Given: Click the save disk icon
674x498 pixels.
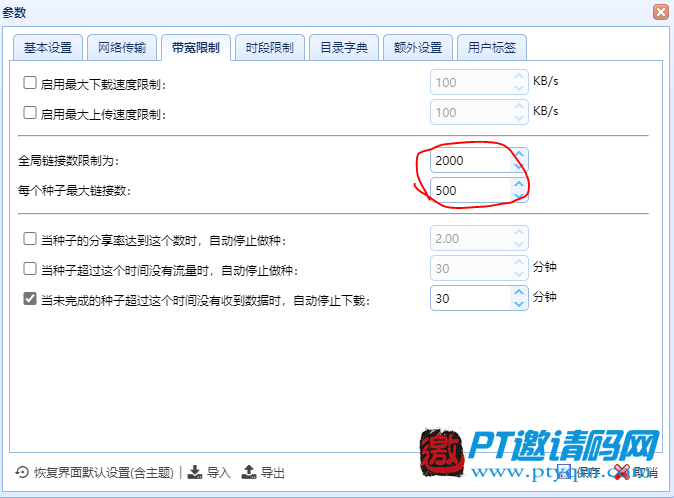Looking at the screenshot, I should (x=564, y=472).
